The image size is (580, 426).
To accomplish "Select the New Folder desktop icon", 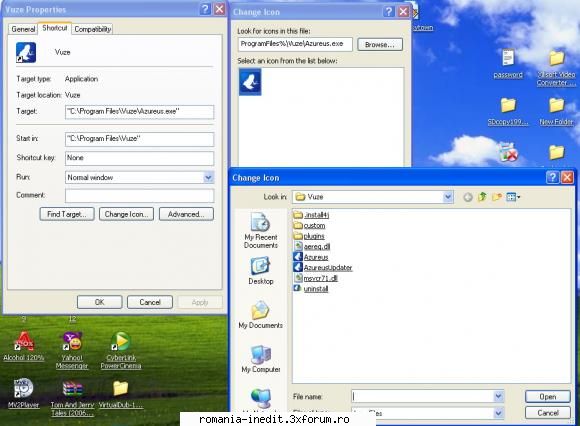I will click(556, 112).
